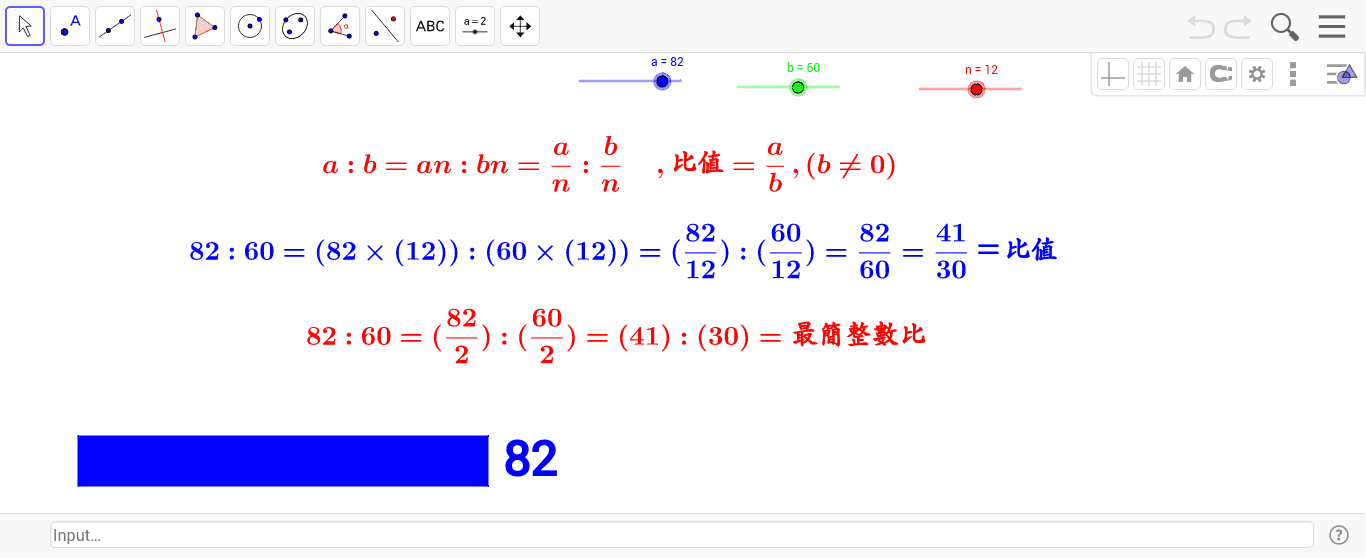This screenshot has height=558, width=1366.
Task: Select the Point tool
Action: [x=70, y=26]
